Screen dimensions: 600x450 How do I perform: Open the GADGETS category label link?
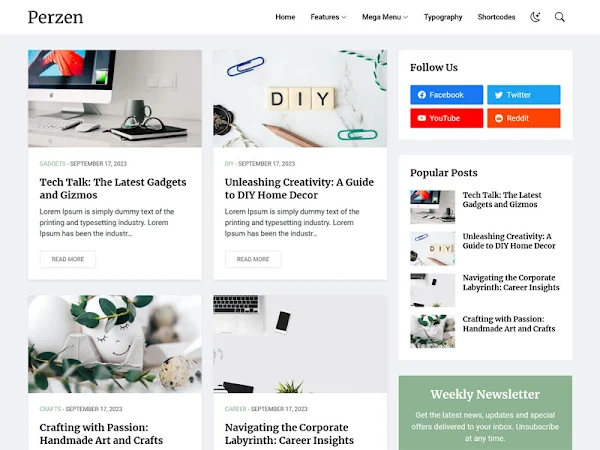click(x=52, y=164)
